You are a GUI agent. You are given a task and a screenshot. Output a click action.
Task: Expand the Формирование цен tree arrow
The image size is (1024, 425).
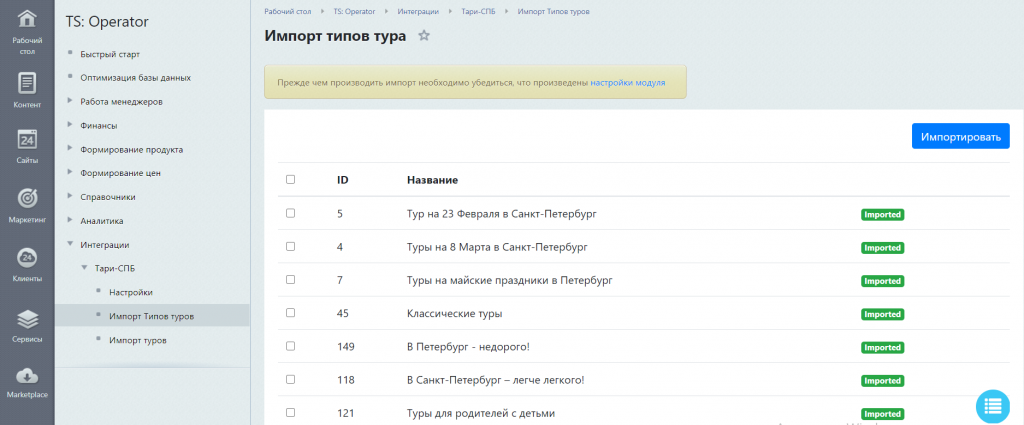click(x=70, y=172)
